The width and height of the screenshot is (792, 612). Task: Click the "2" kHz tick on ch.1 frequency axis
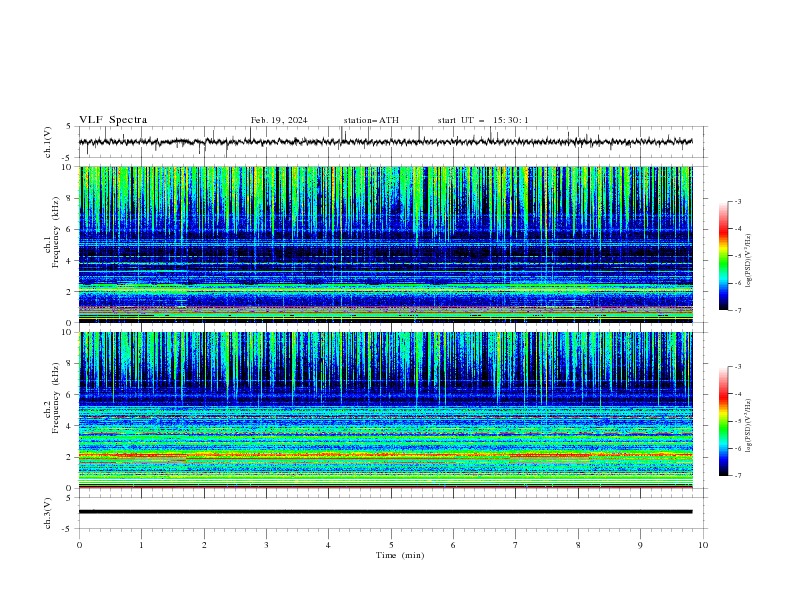click(x=69, y=292)
